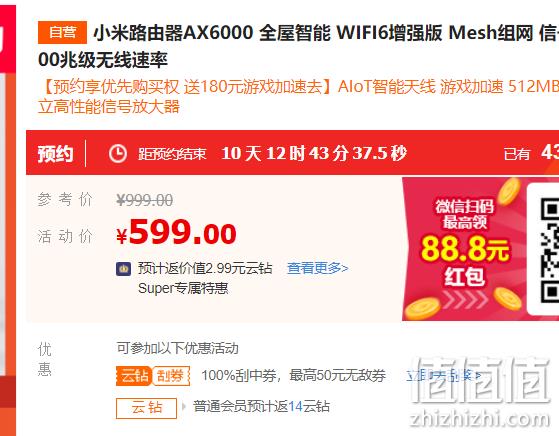Click the blue 云钻 crown icon
559x436 pixels.
coord(123,269)
